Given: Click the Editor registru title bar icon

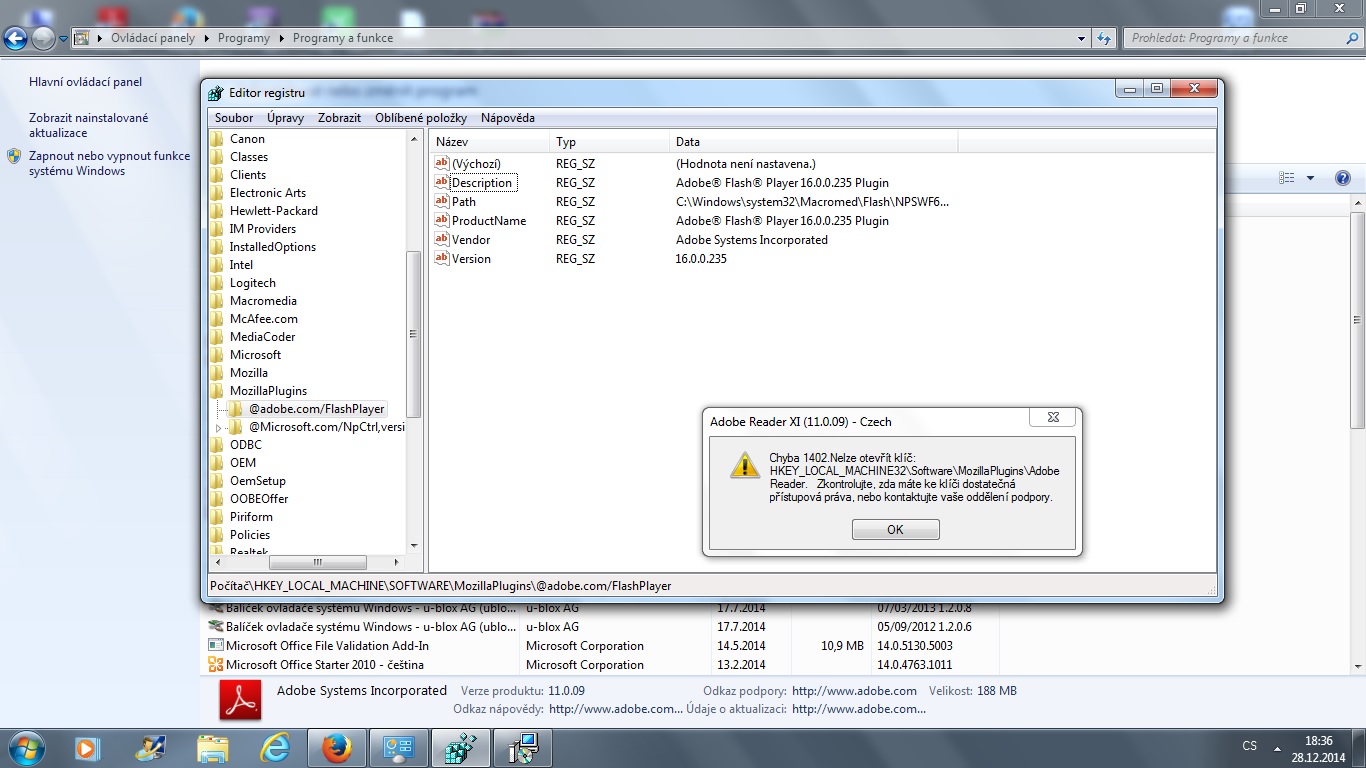Looking at the screenshot, I should [x=216, y=93].
